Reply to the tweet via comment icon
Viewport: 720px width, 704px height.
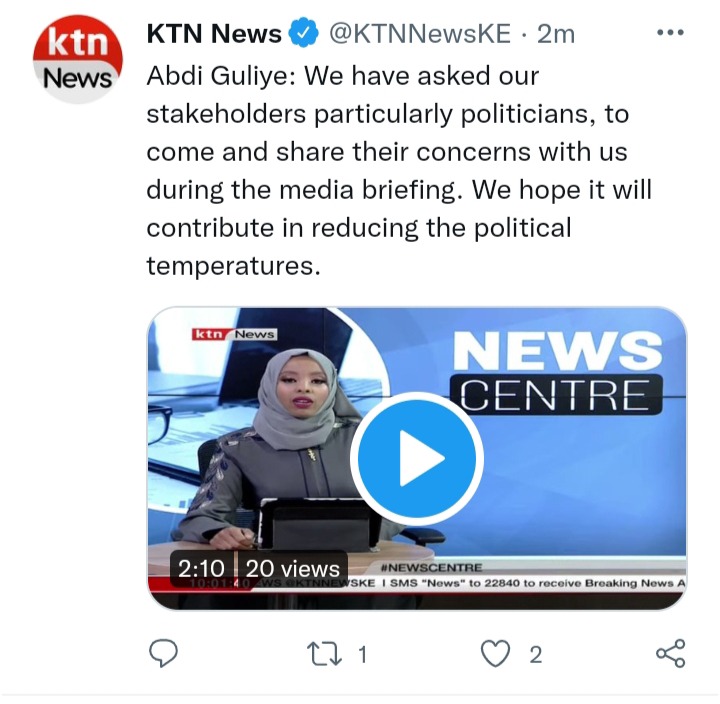[163, 653]
